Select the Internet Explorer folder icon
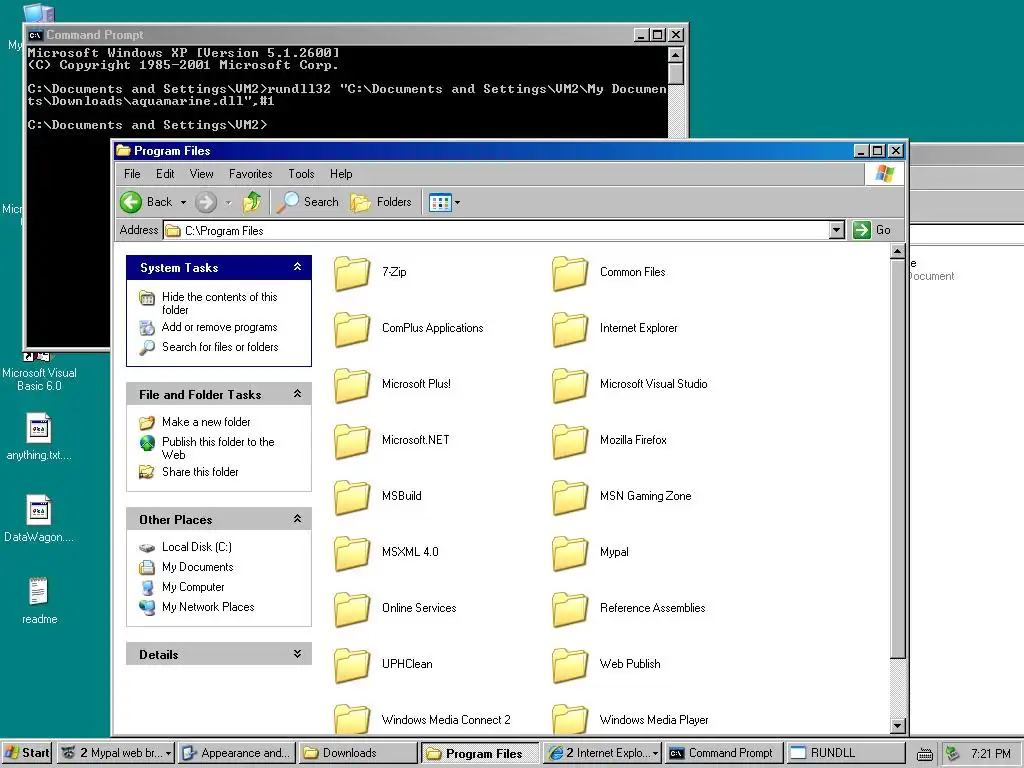1024x768 pixels. click(x=570, y=329)
